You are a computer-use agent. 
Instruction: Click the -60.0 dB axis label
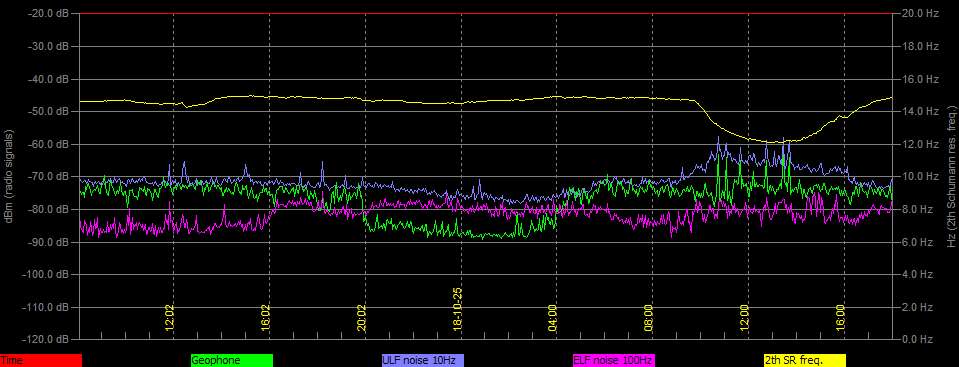point(49,144)
